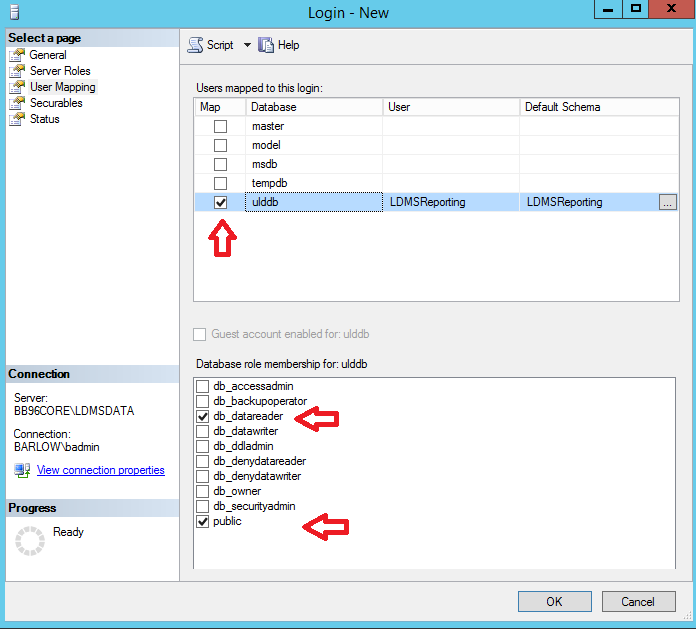Select the Status page icon
Image resolution: width=696 pixels, height=629 pixels.
pos(16,119)
